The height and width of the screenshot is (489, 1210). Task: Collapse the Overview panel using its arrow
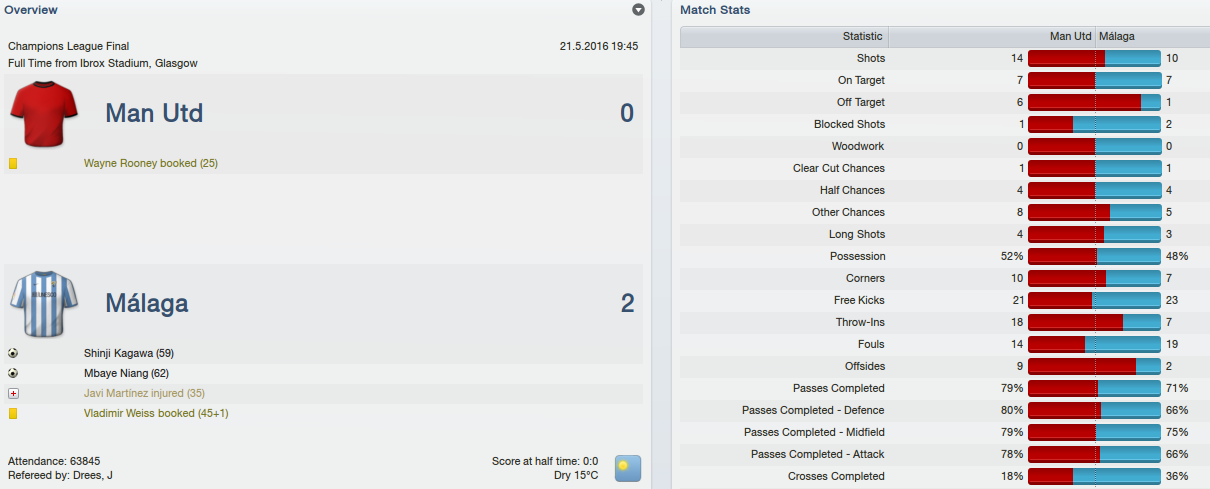[x=639, y=10]
